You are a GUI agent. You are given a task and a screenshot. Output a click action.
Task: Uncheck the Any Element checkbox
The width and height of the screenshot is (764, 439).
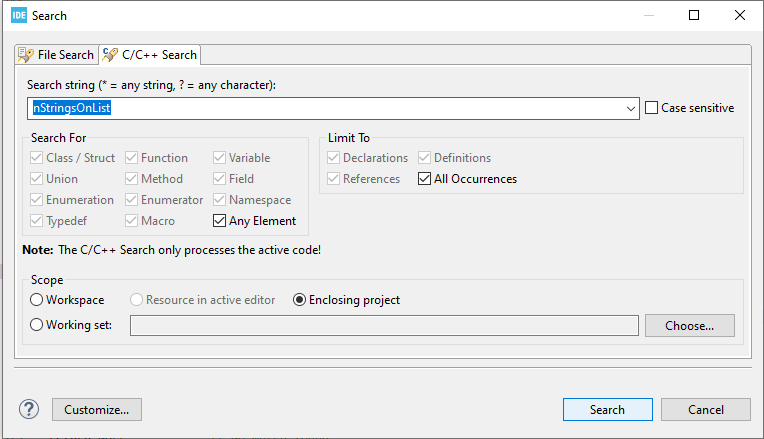click(x=219, y=221)
